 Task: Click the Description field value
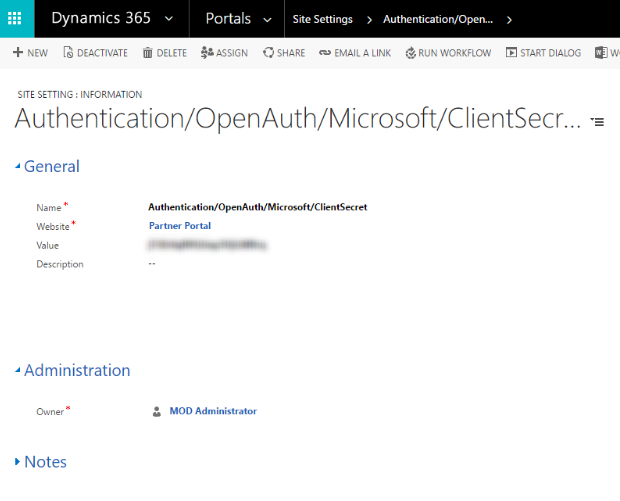pyautogui.click(x=152, y=264)
